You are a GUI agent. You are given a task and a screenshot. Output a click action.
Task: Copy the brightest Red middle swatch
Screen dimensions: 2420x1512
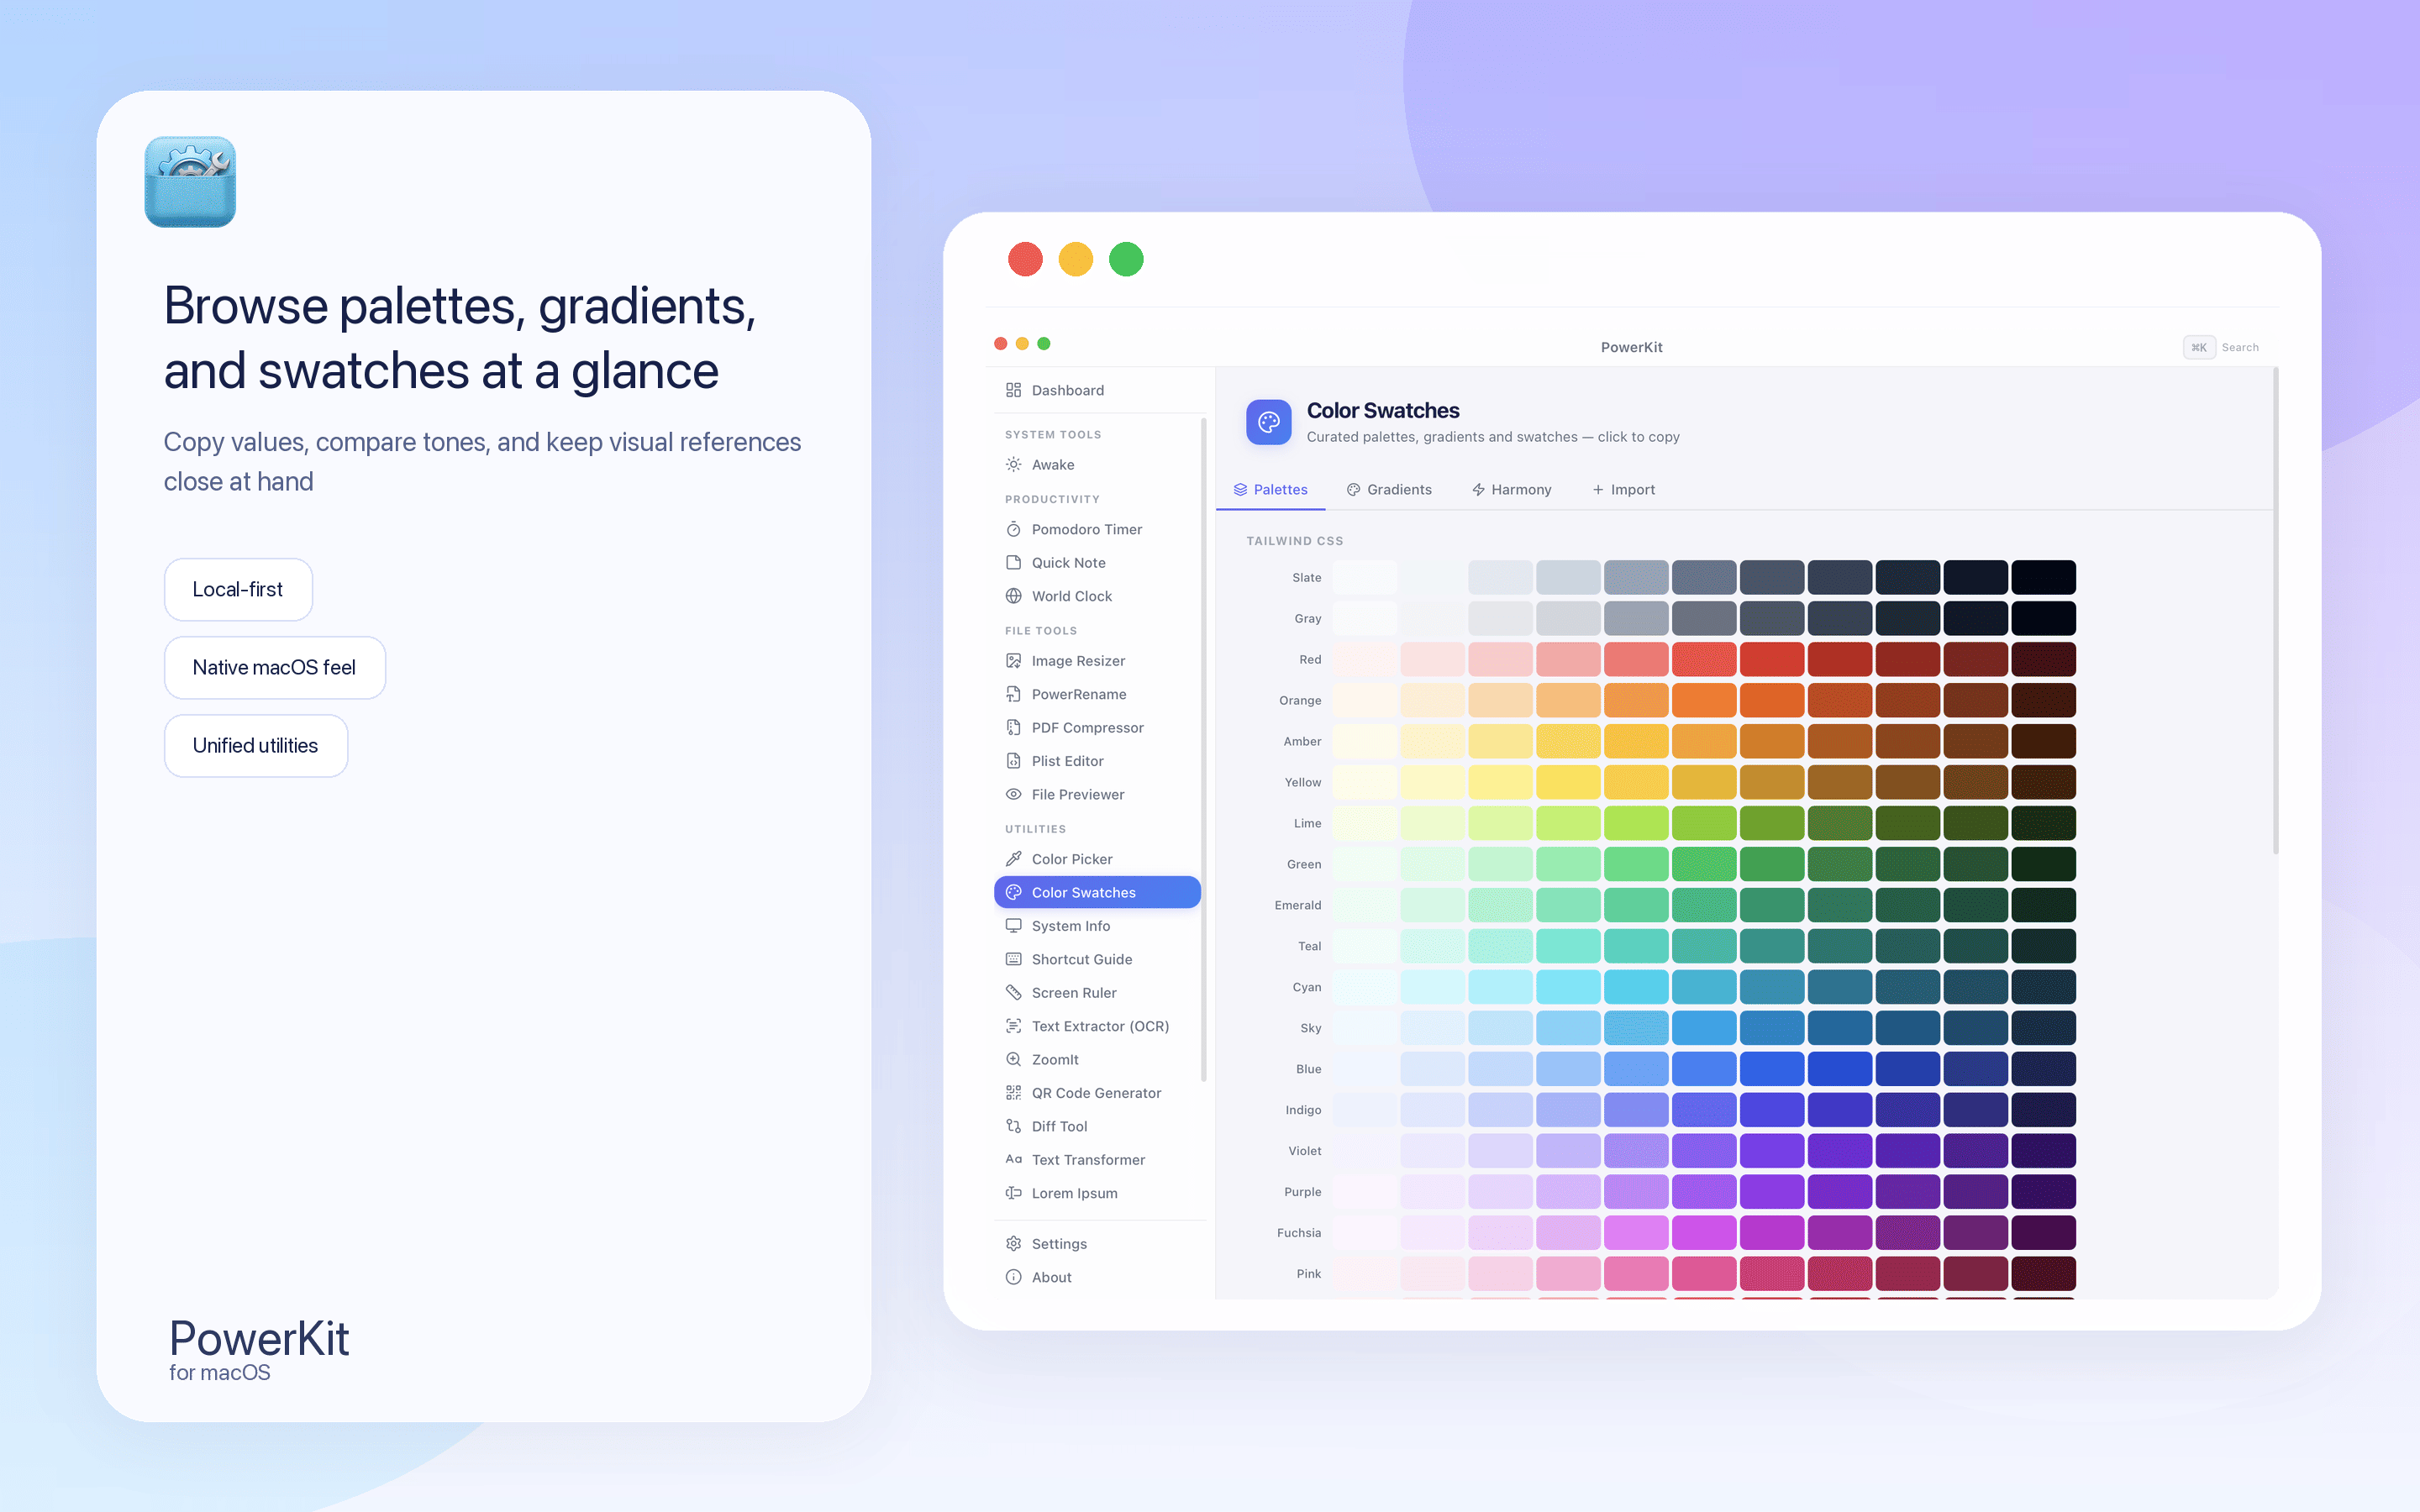(1703, 660)
